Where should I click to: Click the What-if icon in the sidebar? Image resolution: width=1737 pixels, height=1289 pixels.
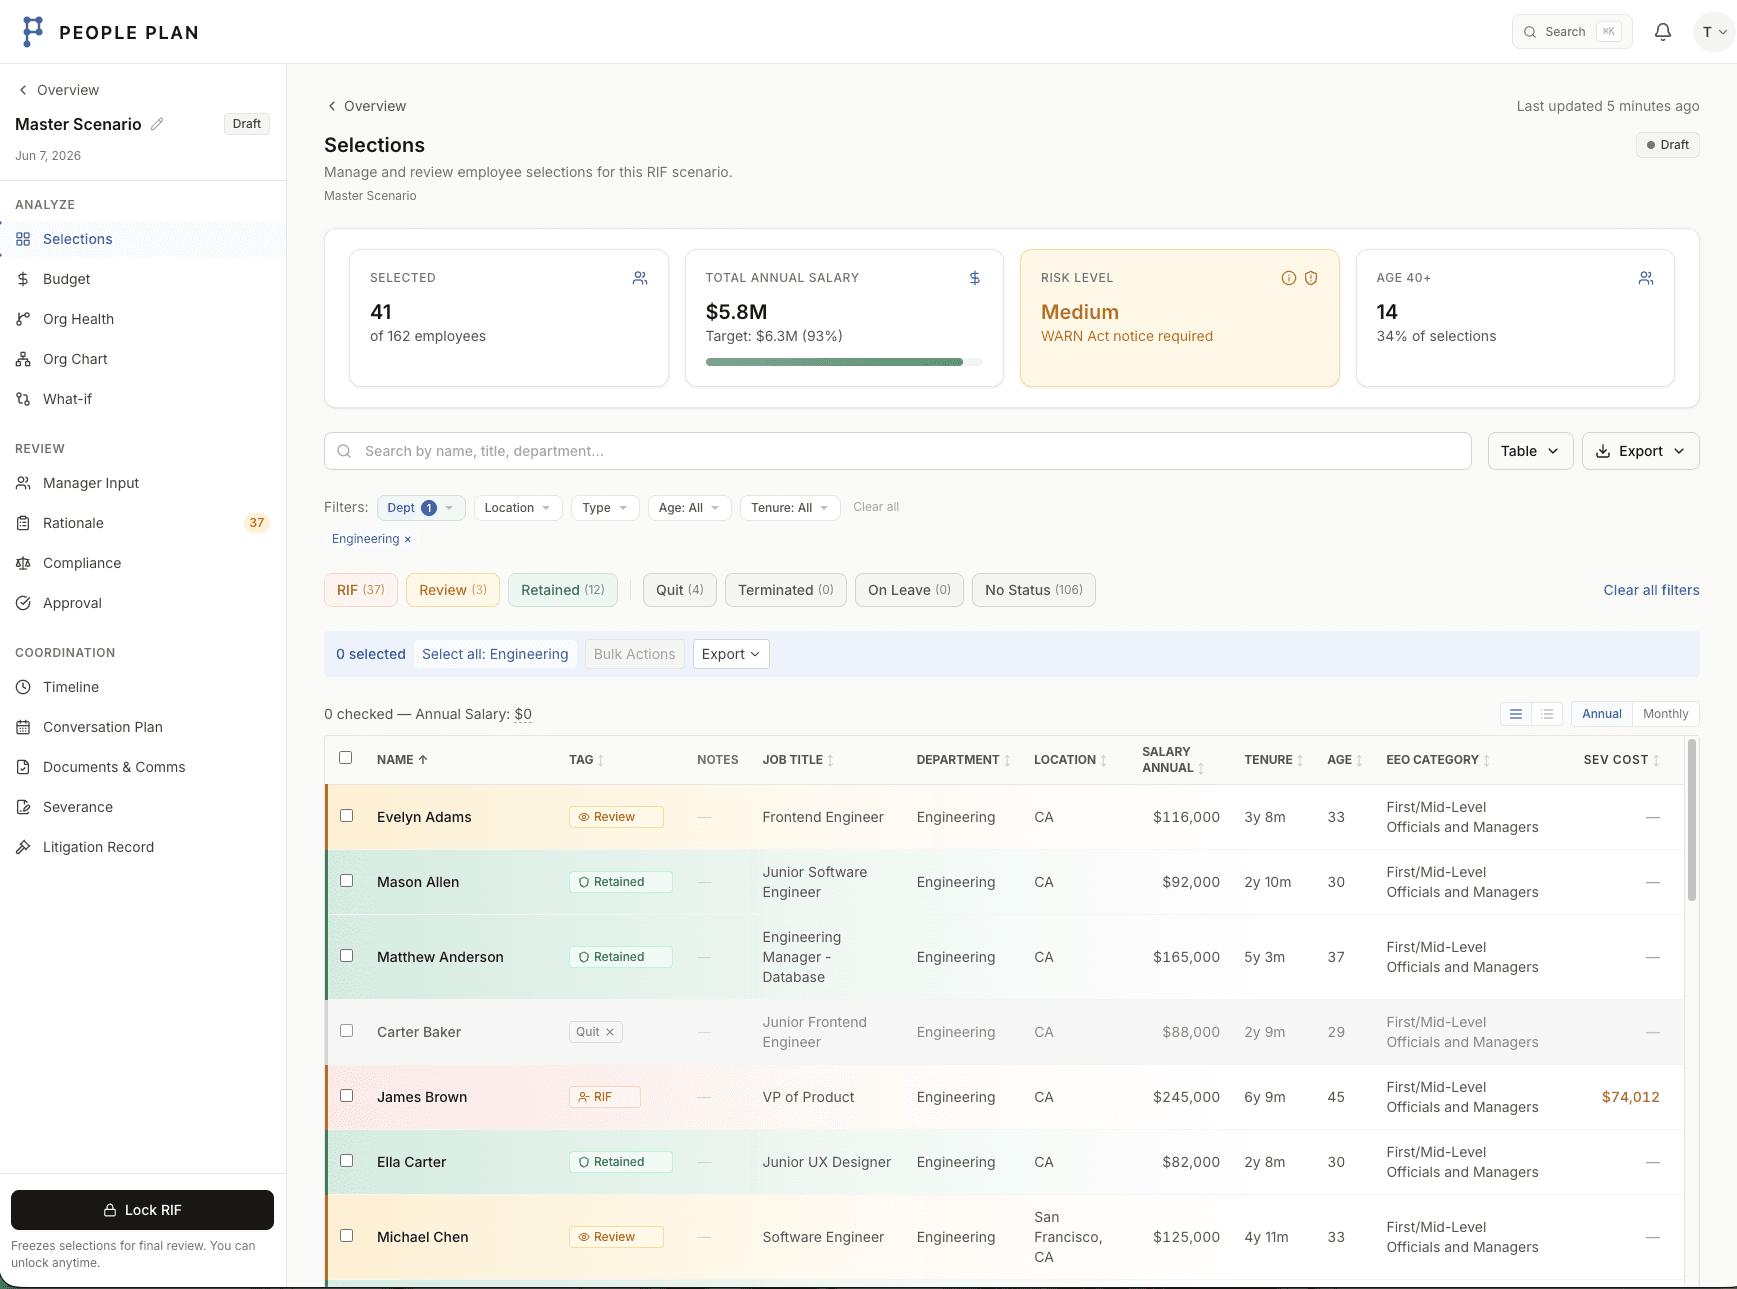[x=23, y=399]
